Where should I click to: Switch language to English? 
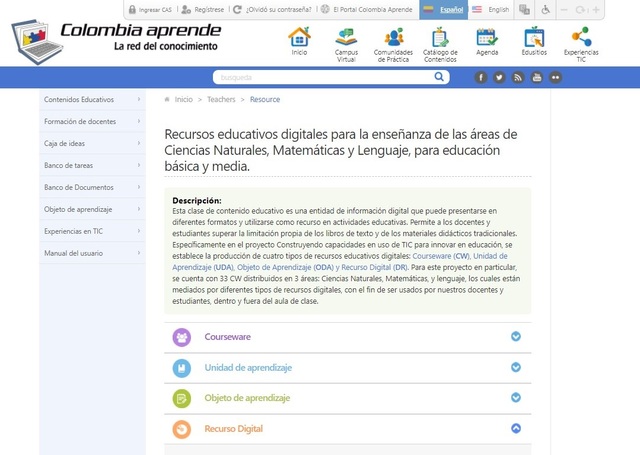coord(491,9)
